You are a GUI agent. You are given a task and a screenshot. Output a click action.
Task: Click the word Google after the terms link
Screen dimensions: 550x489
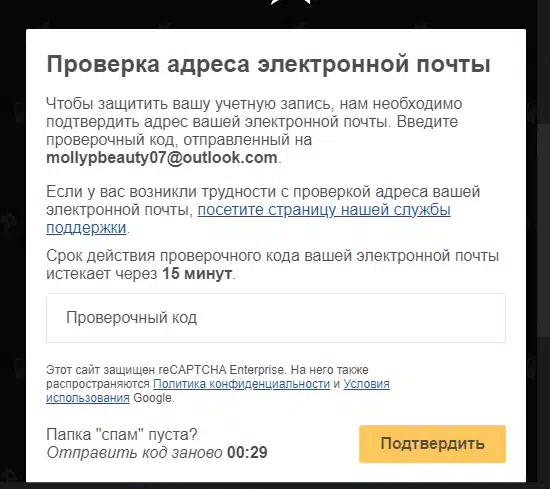click(x=153, y=398)
